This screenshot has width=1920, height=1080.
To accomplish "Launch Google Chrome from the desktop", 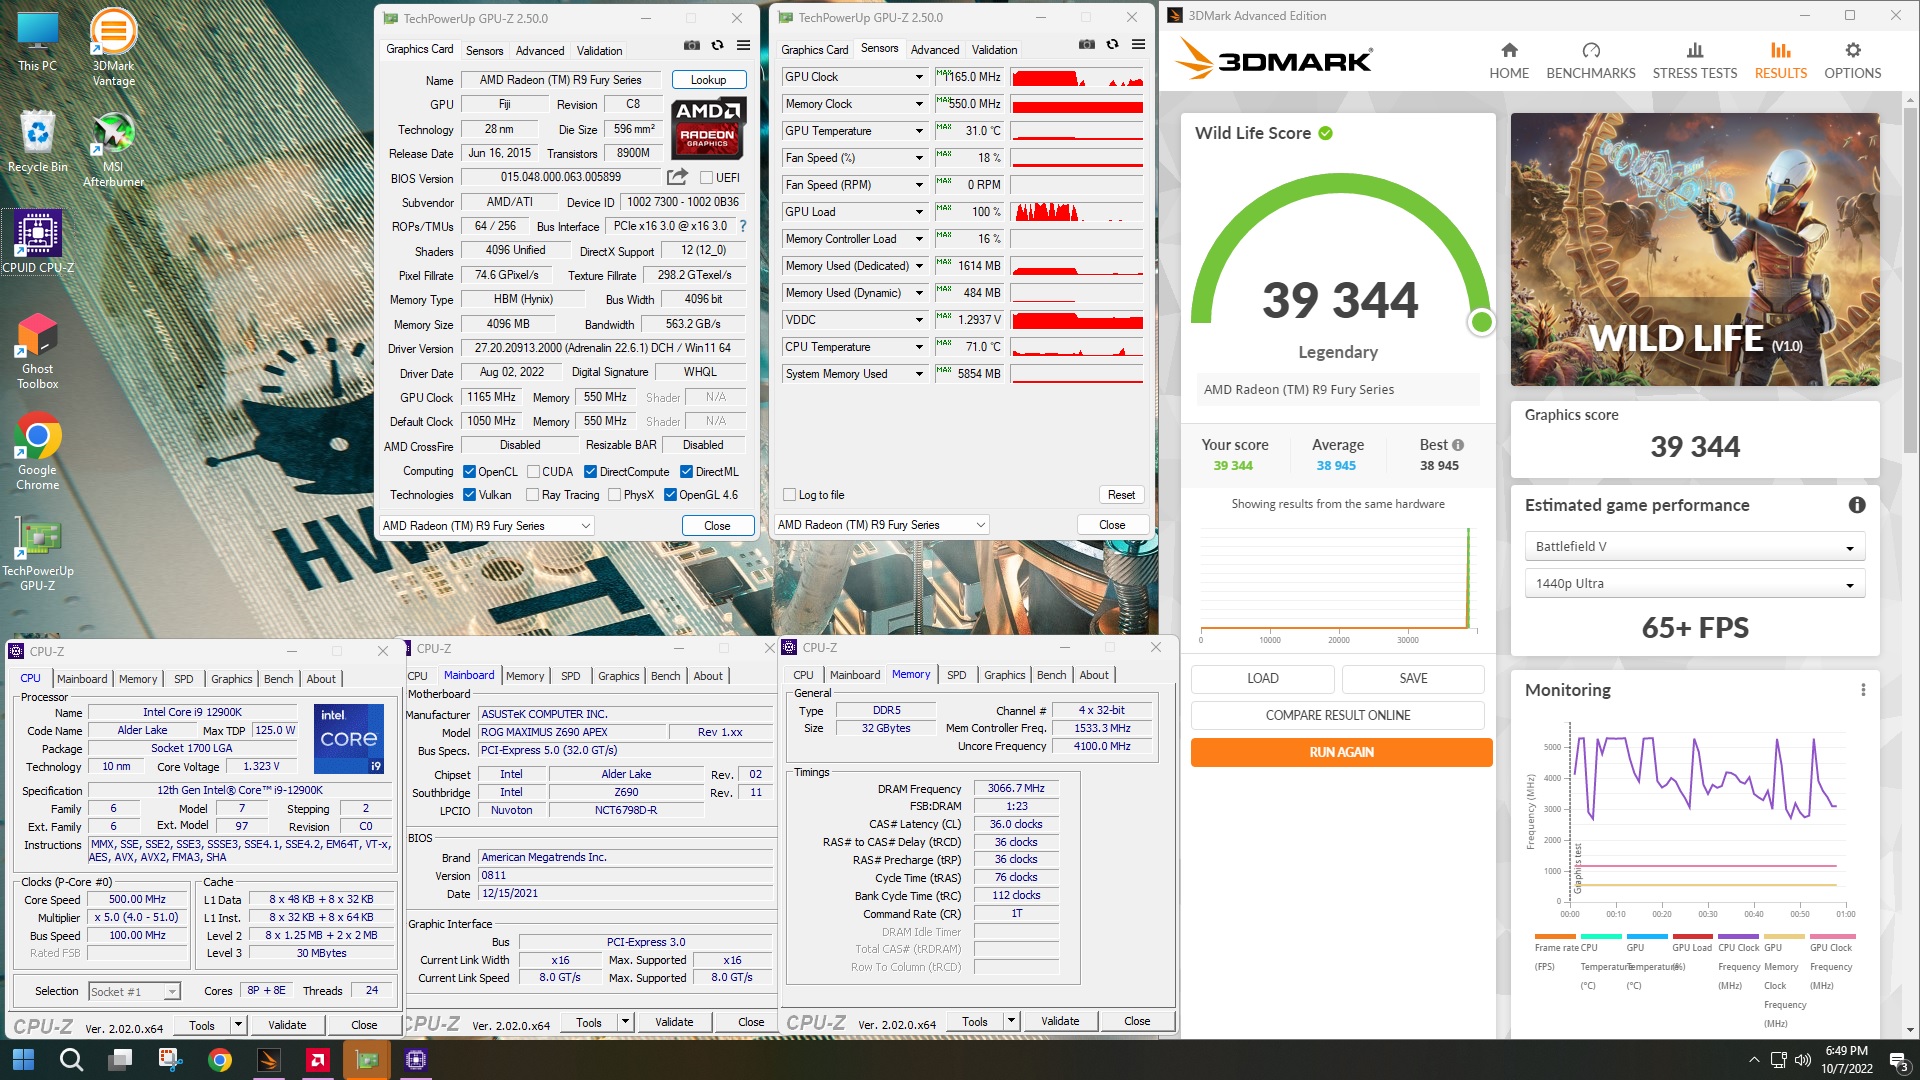I will coord(38,453).
